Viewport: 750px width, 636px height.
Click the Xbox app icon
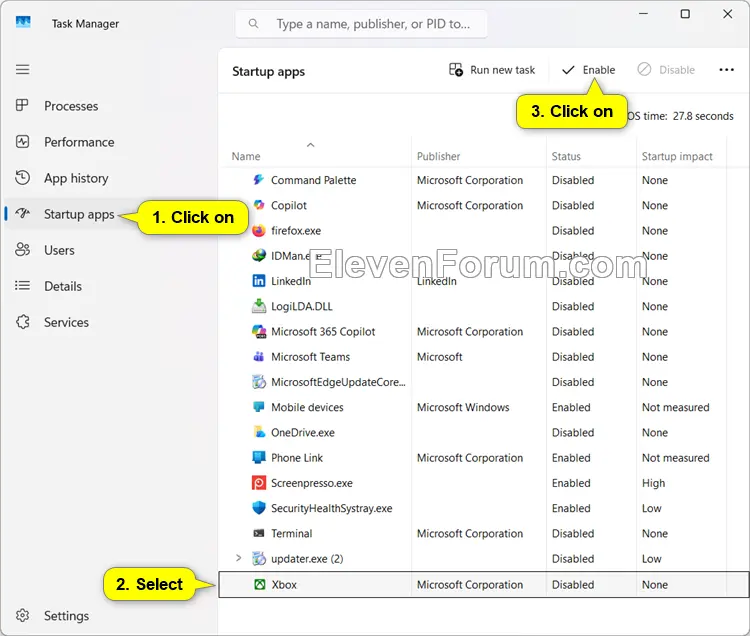(260, 584)
